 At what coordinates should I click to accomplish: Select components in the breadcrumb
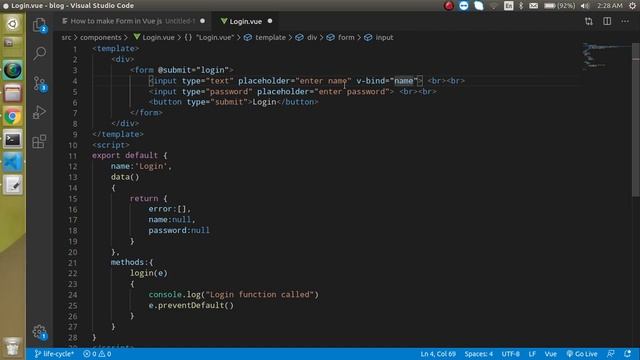[x=101, y=38]
